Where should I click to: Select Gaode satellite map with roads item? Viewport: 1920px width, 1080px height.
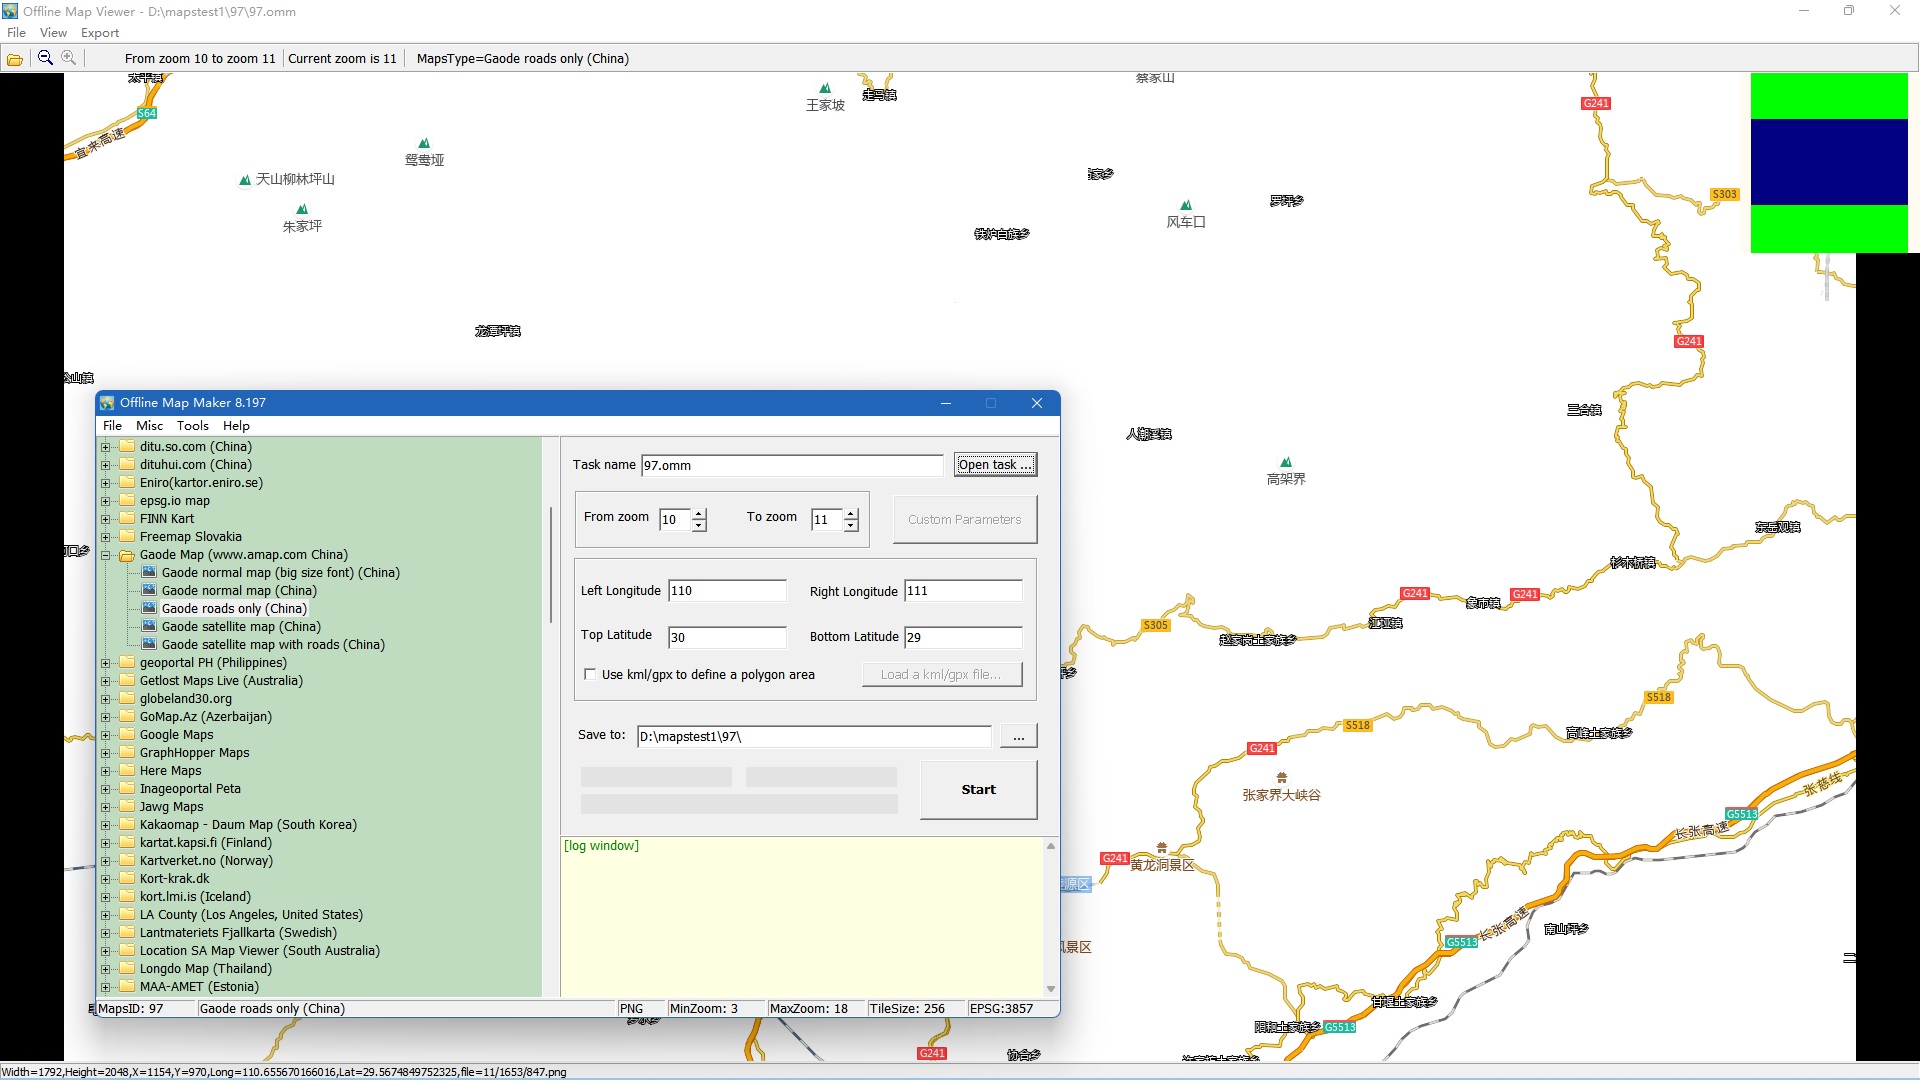[273, 645]
